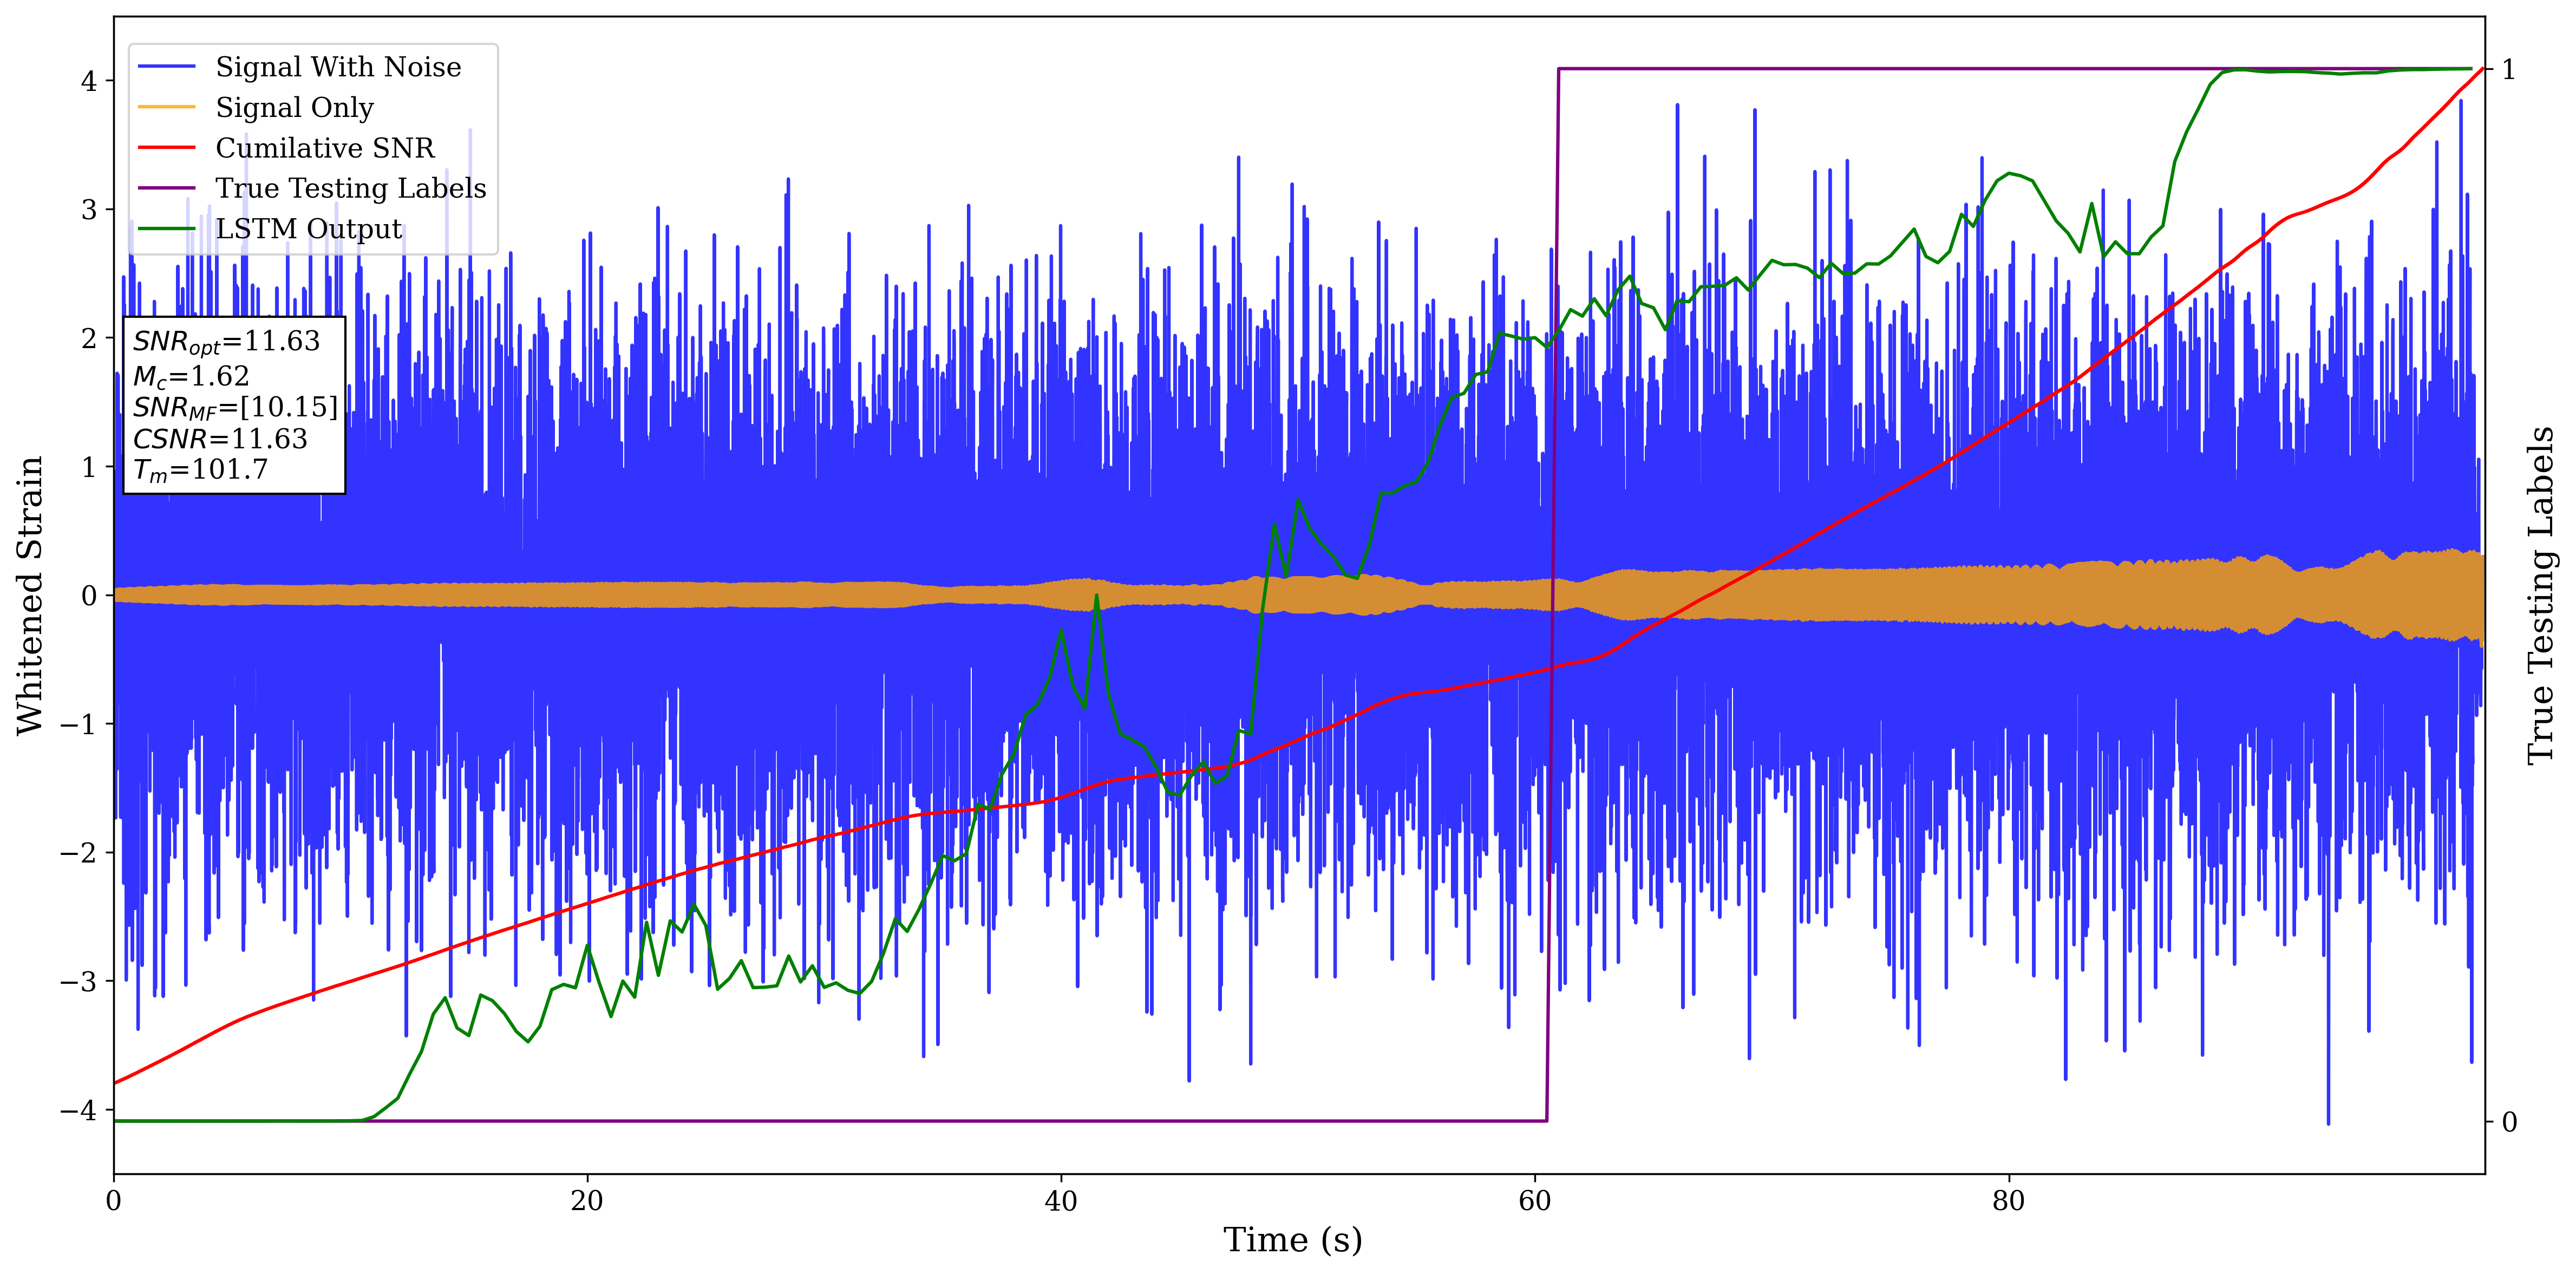Click the 'True Testing Labels' legend entry
Viewport: 2576px width, 1274px height.
click(x=350, y=188)
